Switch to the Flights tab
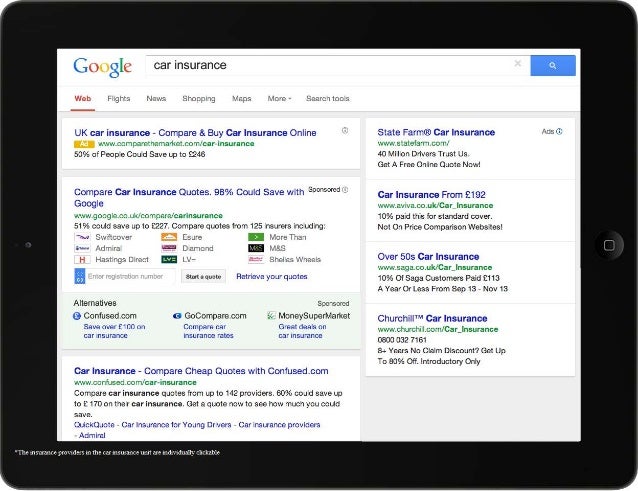Viewport: 638px width, 491px height. tap(119, 98)
